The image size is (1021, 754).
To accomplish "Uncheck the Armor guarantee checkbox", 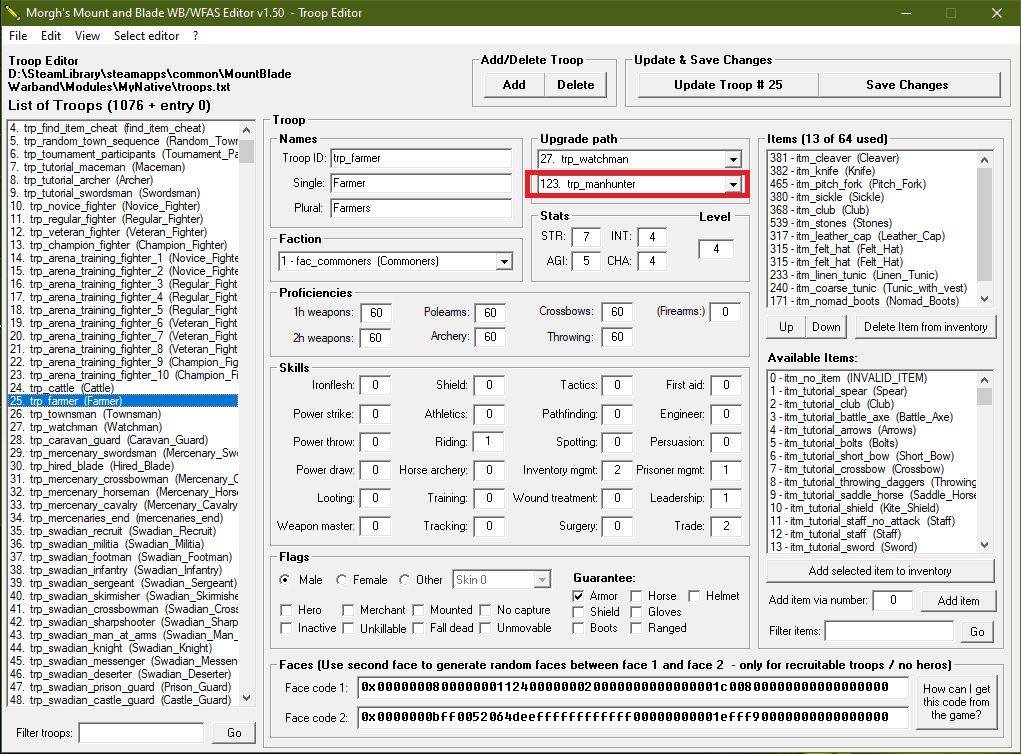I will [579, 596].
